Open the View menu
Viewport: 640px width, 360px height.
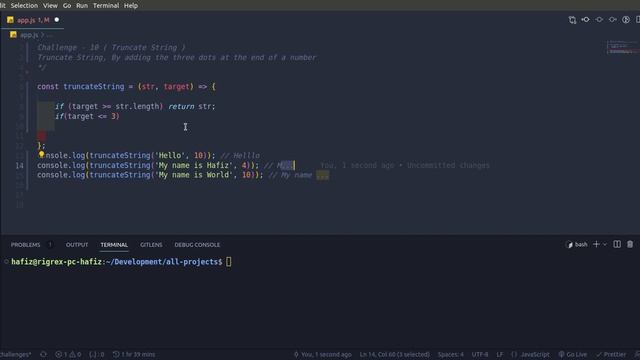[x=50, y=5]
